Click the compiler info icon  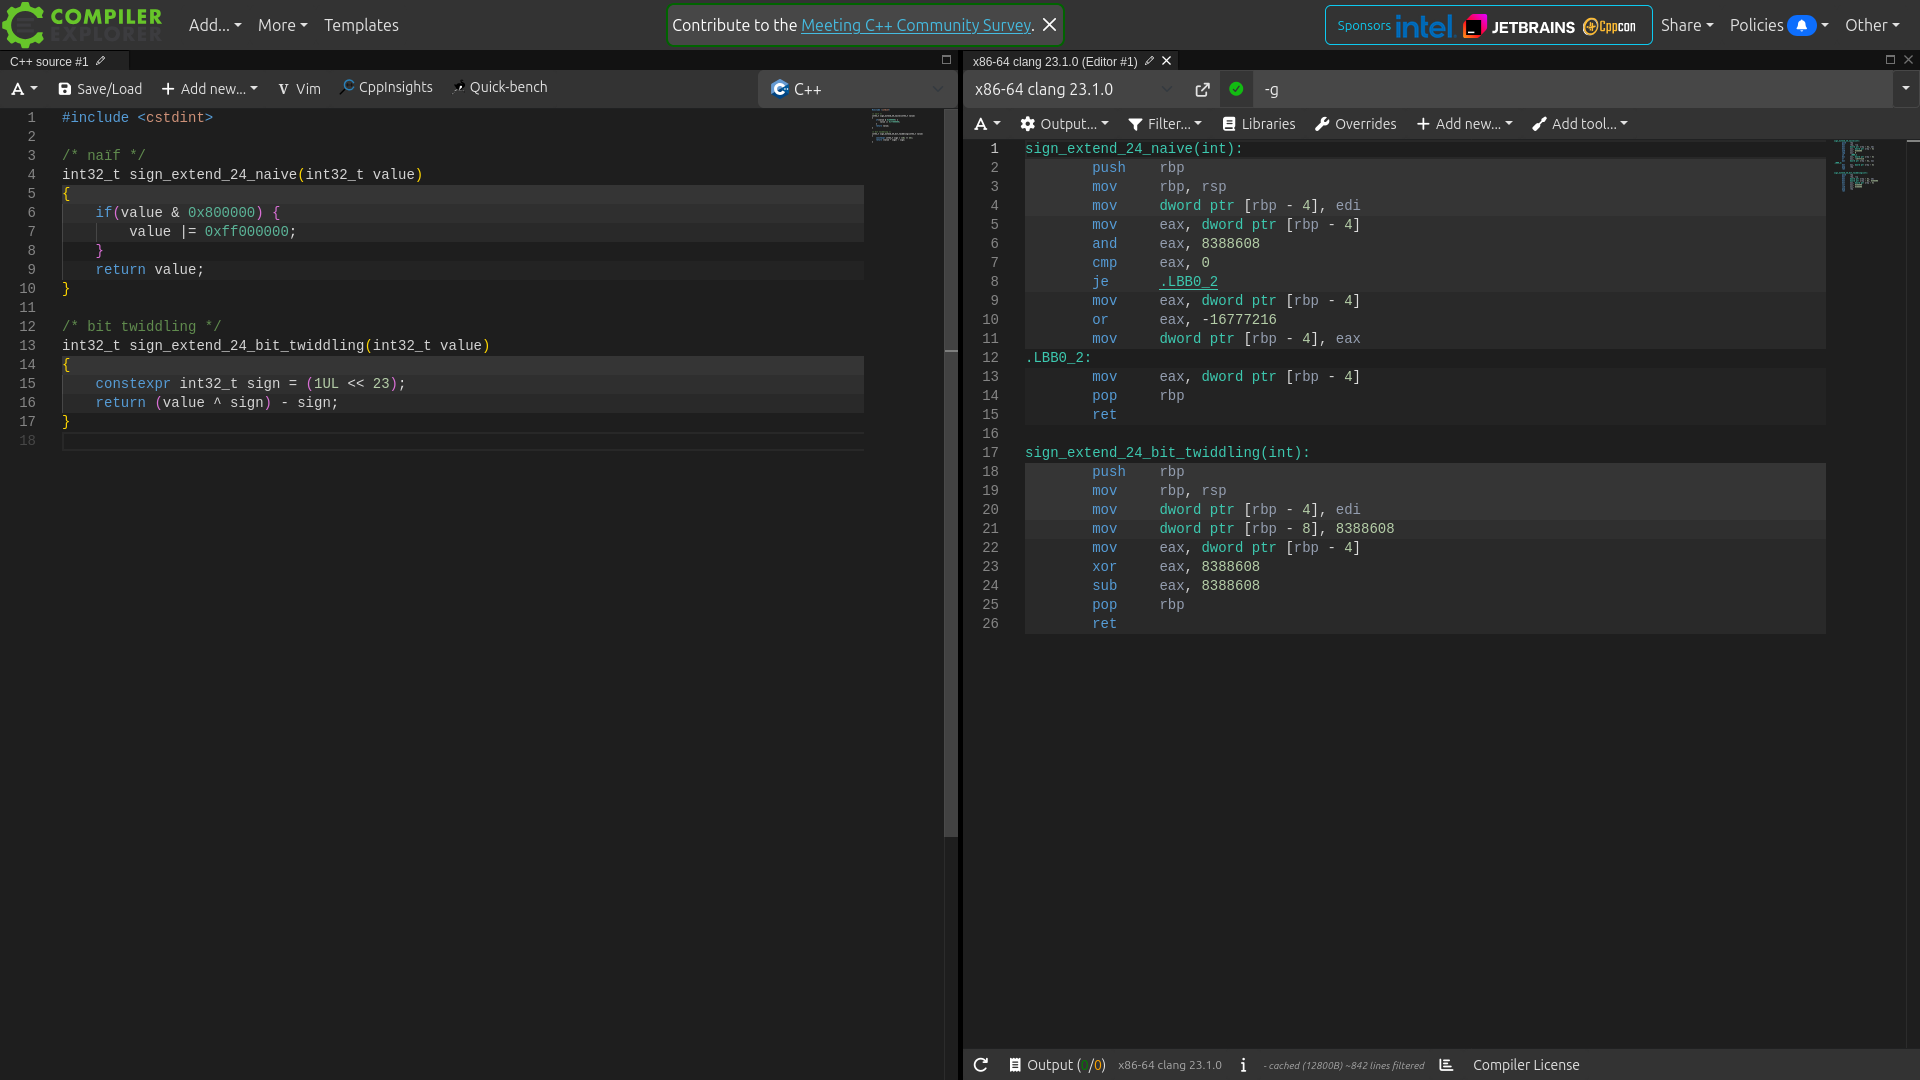(x=1243, y=1065)
